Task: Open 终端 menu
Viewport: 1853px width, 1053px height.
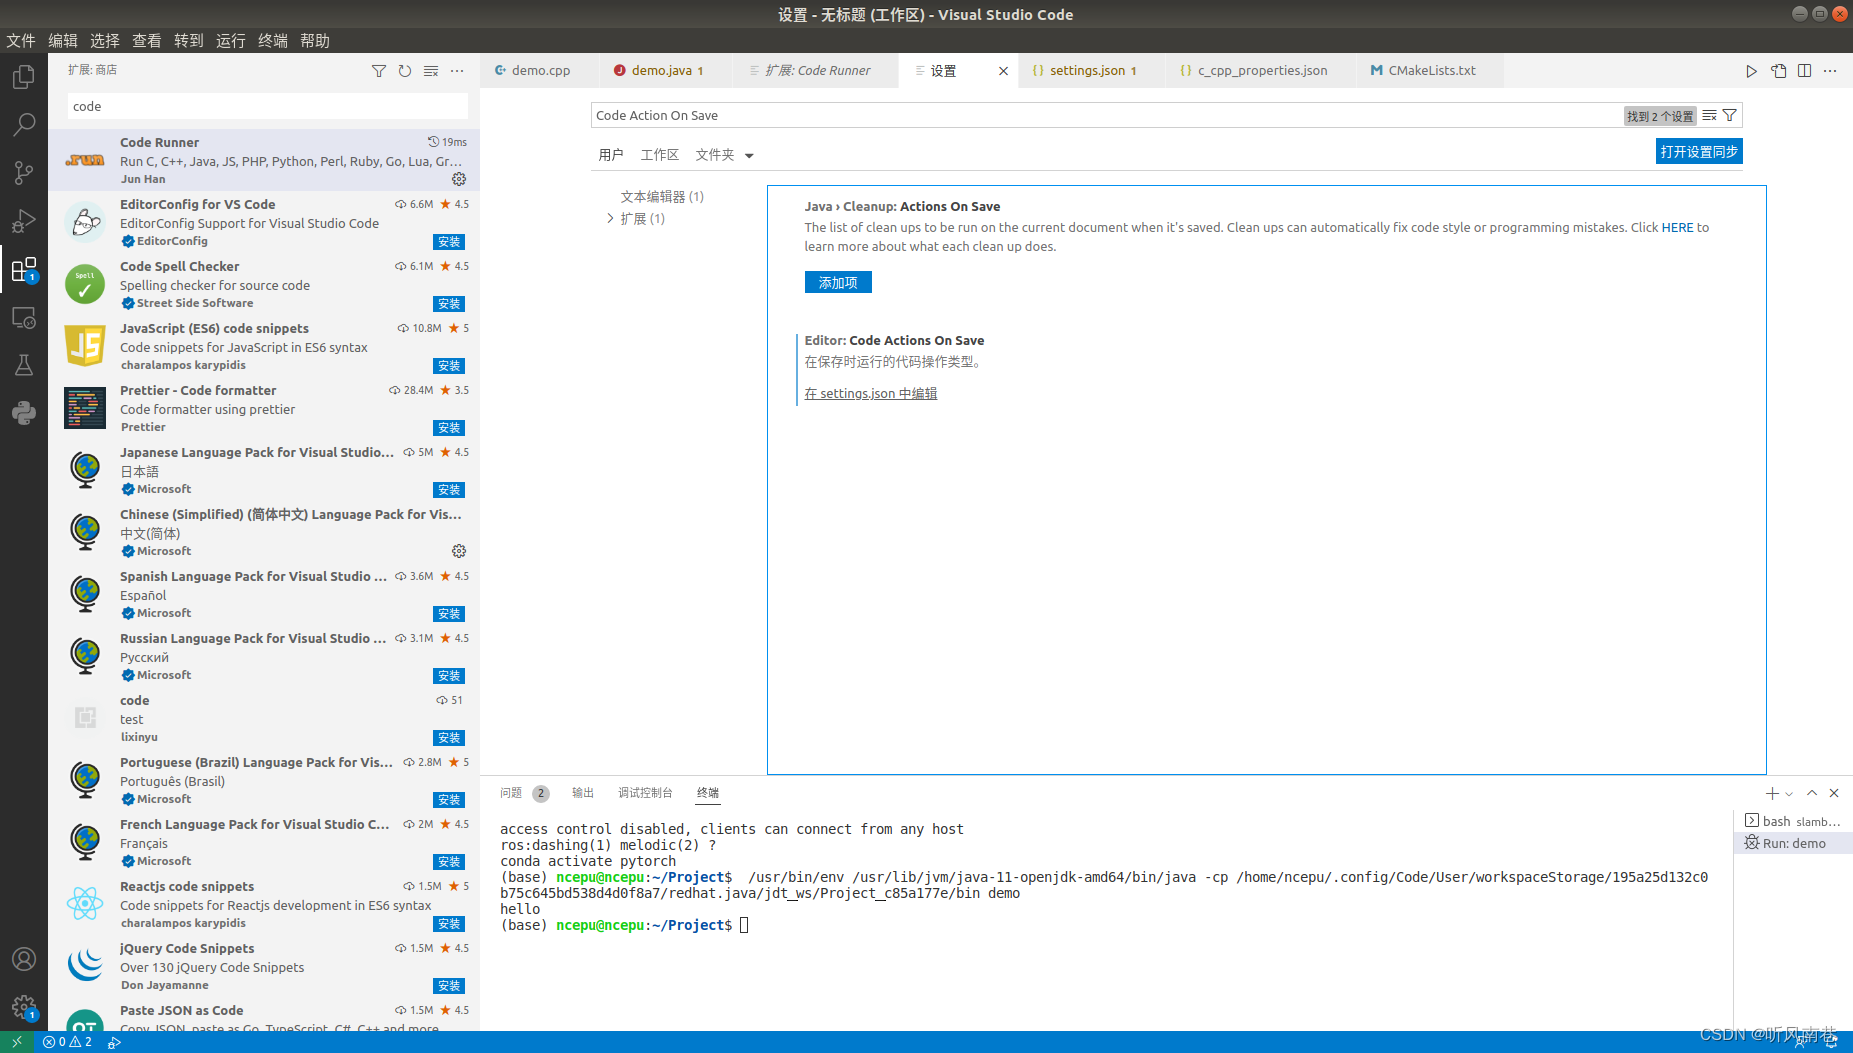Action: (273, 40)
